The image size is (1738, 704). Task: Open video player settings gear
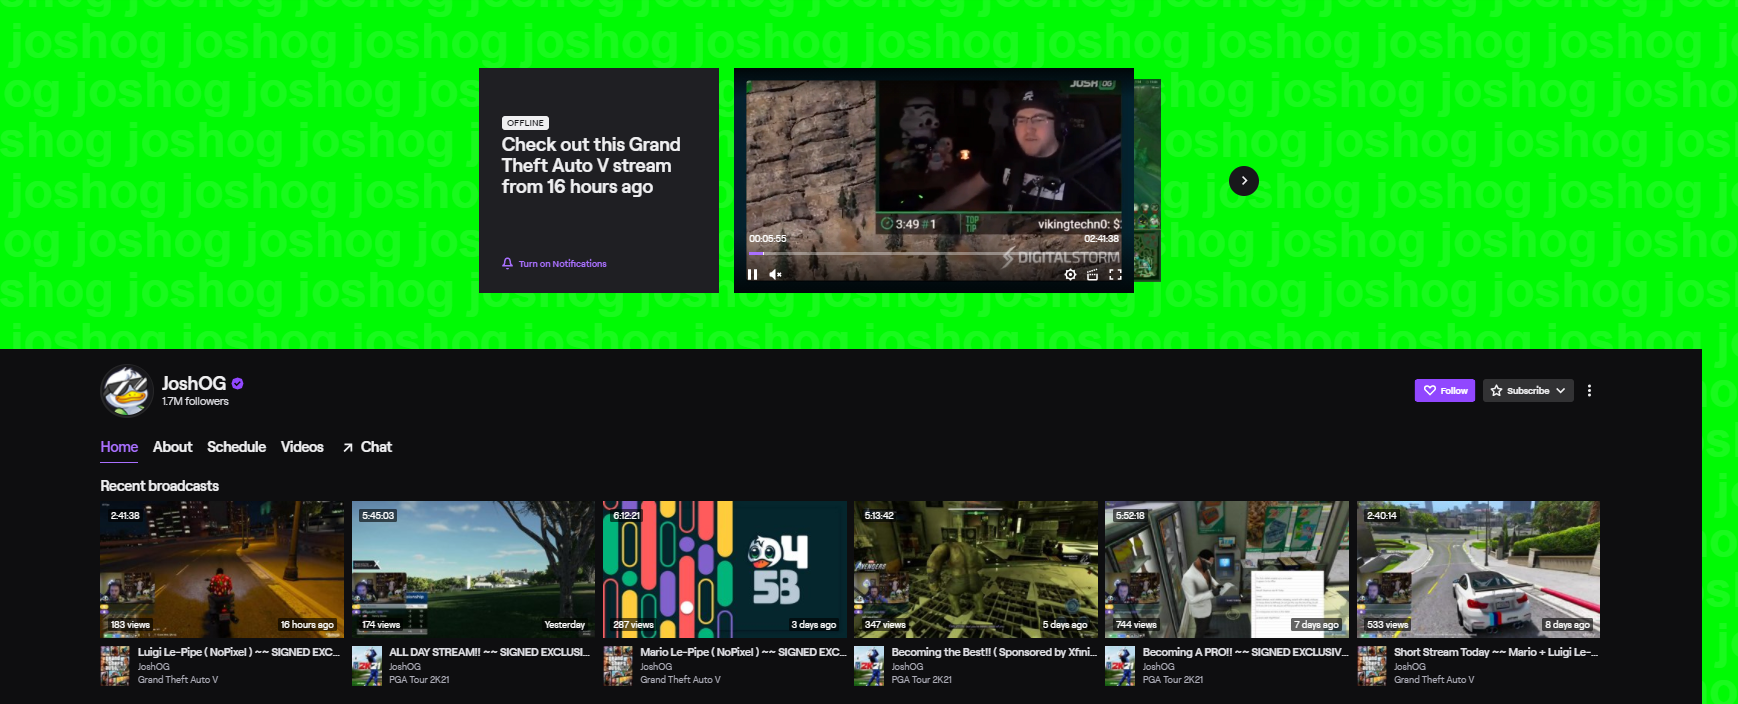point(1070,274)
